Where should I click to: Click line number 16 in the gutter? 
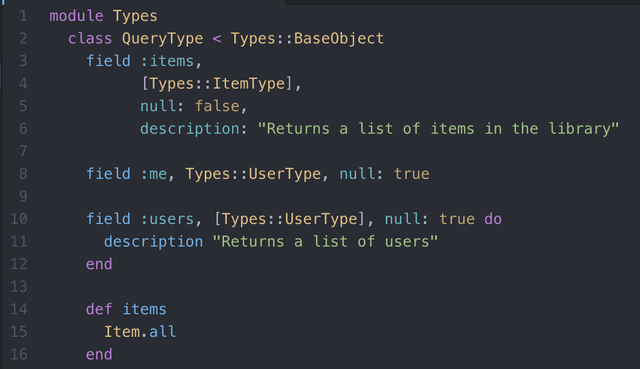pyautogui.click(x=19, y=354)
